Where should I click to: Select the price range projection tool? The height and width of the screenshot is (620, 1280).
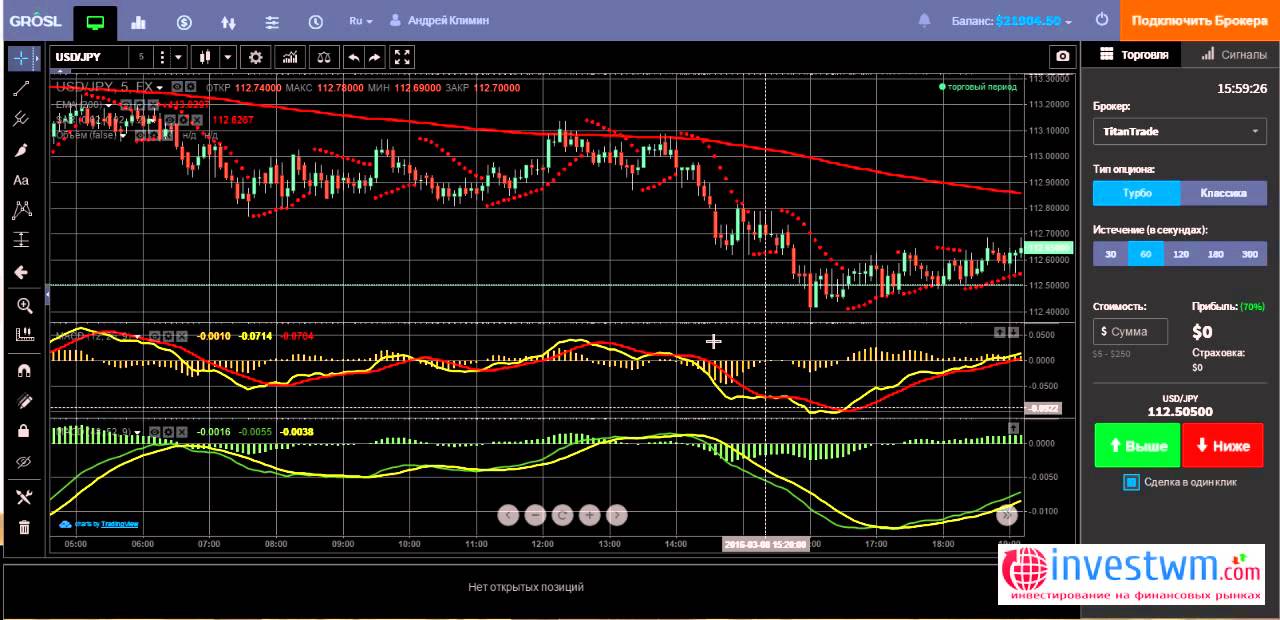pos(21,240)
